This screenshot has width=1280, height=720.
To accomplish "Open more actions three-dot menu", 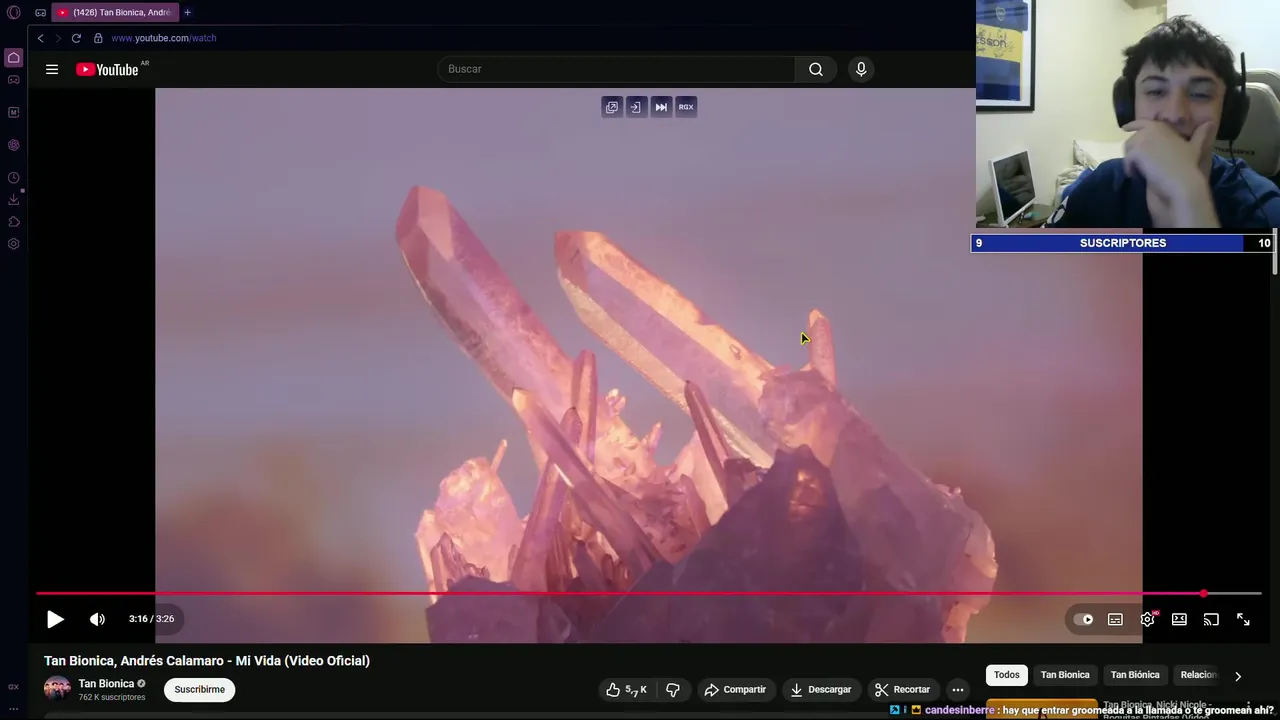I will (x=958, y=689).
